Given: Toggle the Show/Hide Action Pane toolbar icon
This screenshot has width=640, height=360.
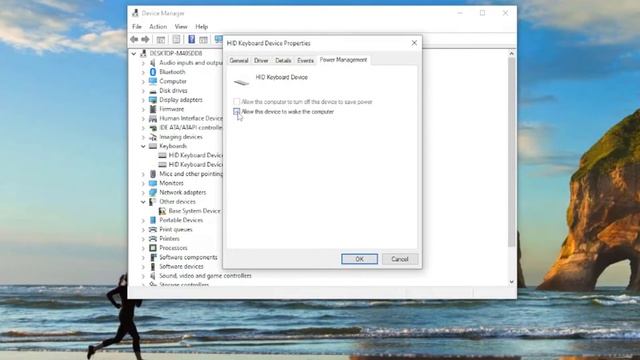Looking at the screenshot, I should [203, 40].
